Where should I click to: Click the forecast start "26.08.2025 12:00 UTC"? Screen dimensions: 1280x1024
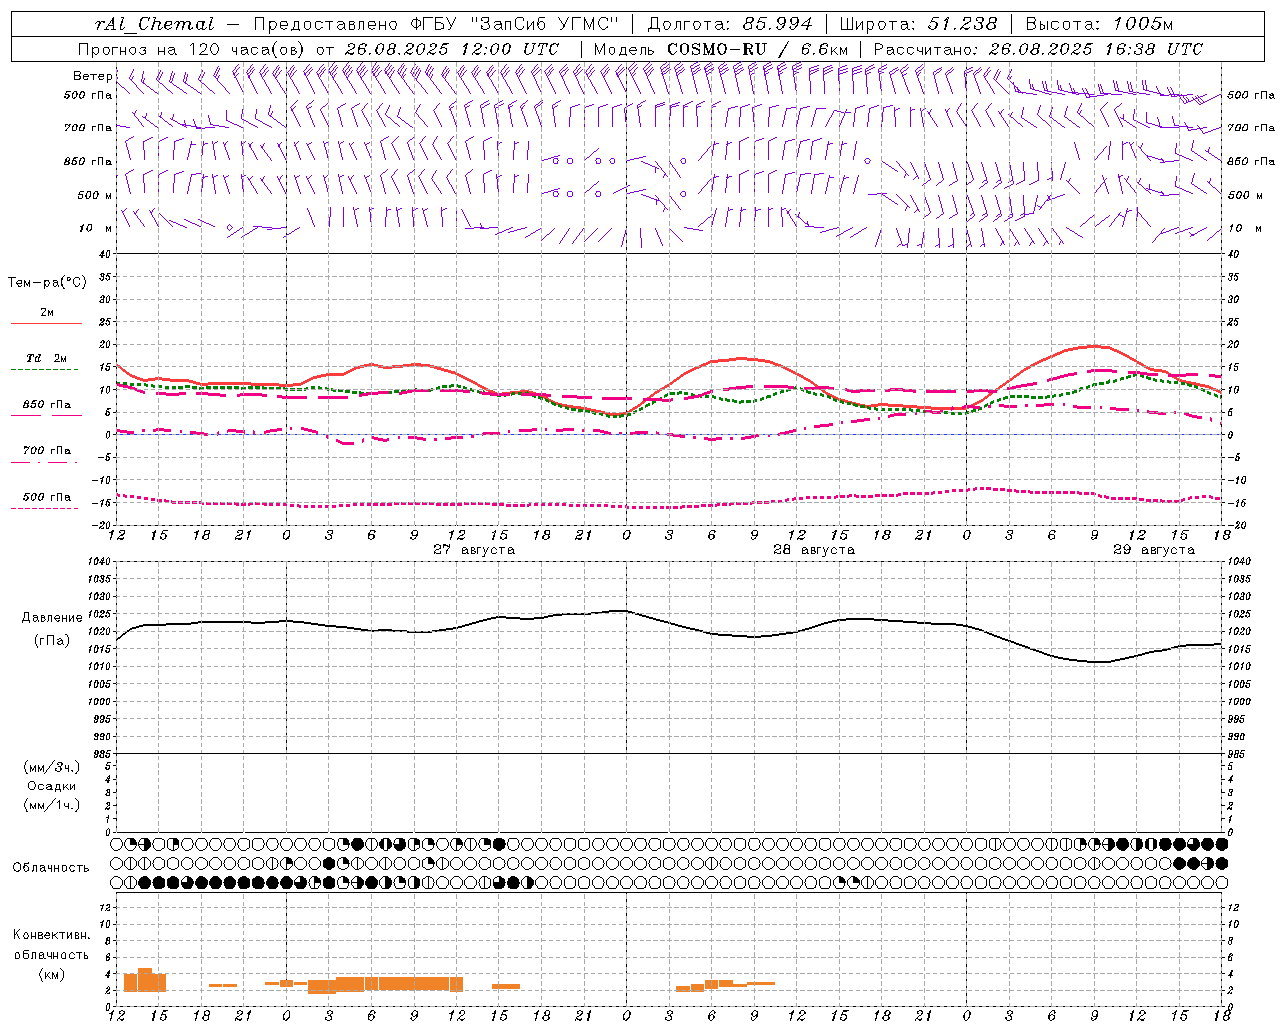(x=451, y=49)
